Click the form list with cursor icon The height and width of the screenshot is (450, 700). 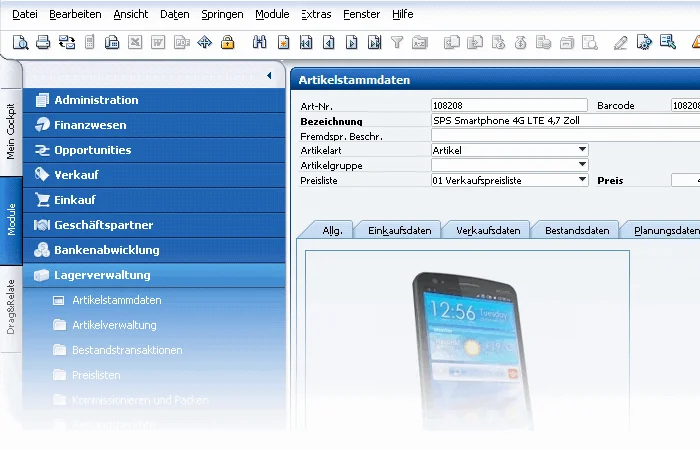[x=668, y=42]
